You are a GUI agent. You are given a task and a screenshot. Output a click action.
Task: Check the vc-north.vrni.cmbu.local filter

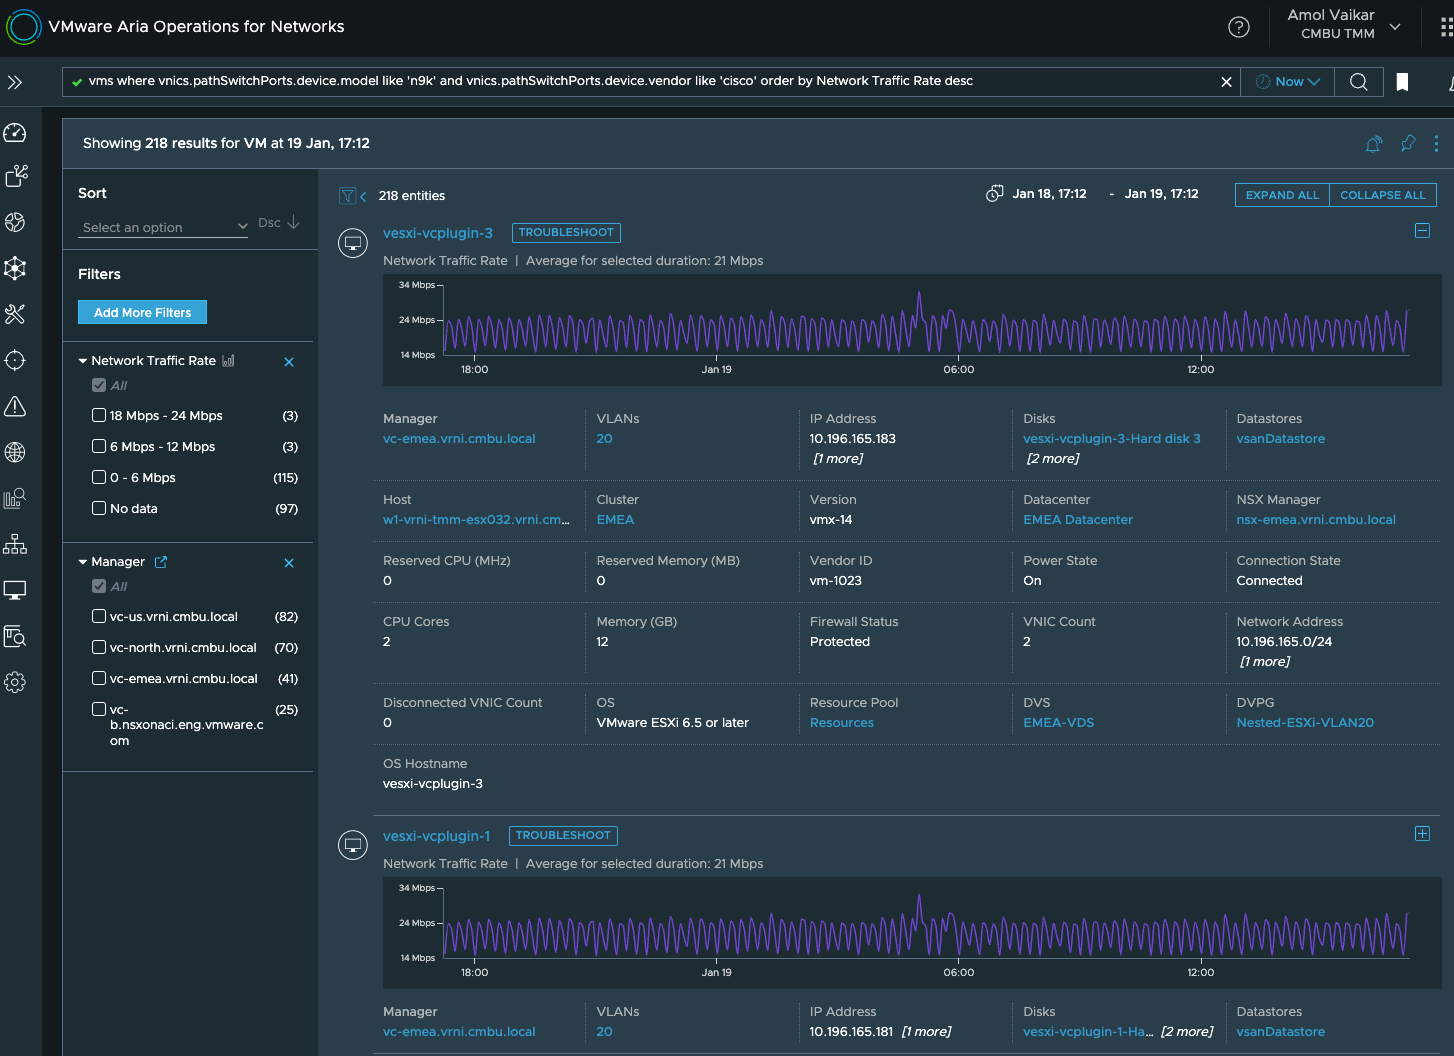coord(99,647)
